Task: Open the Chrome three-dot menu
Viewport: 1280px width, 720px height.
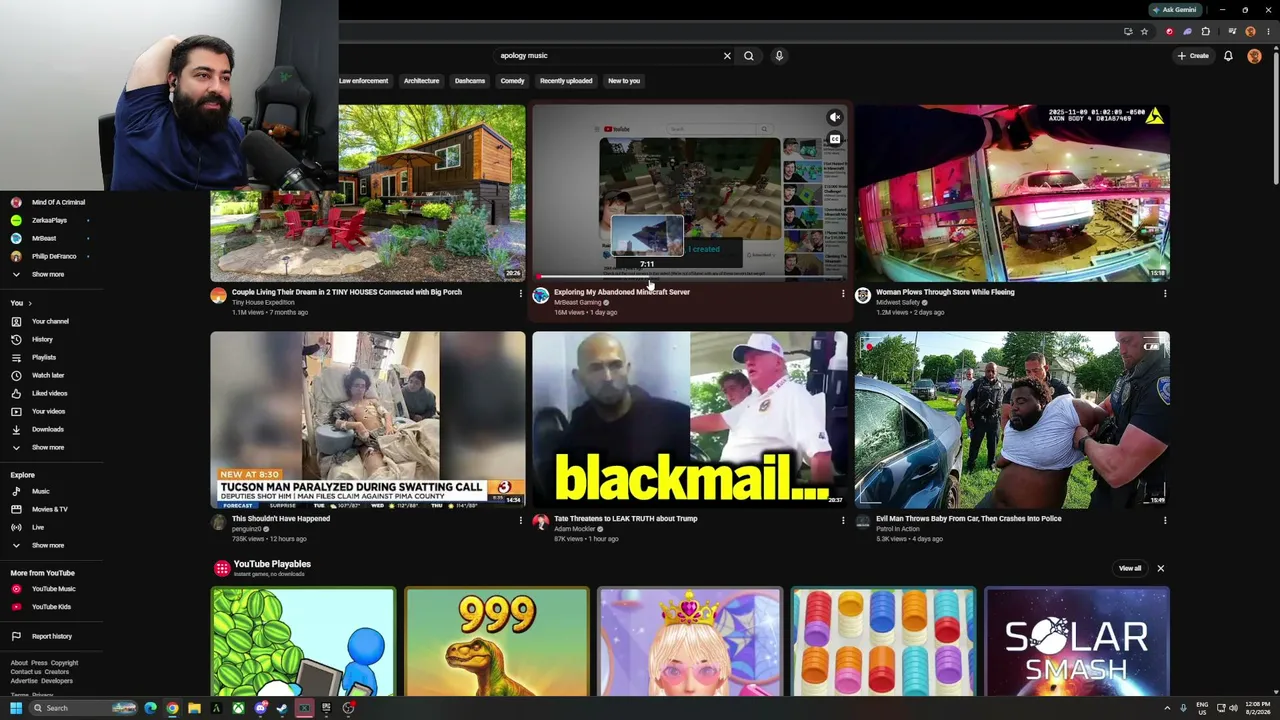Action: [x=1268, y=31]
